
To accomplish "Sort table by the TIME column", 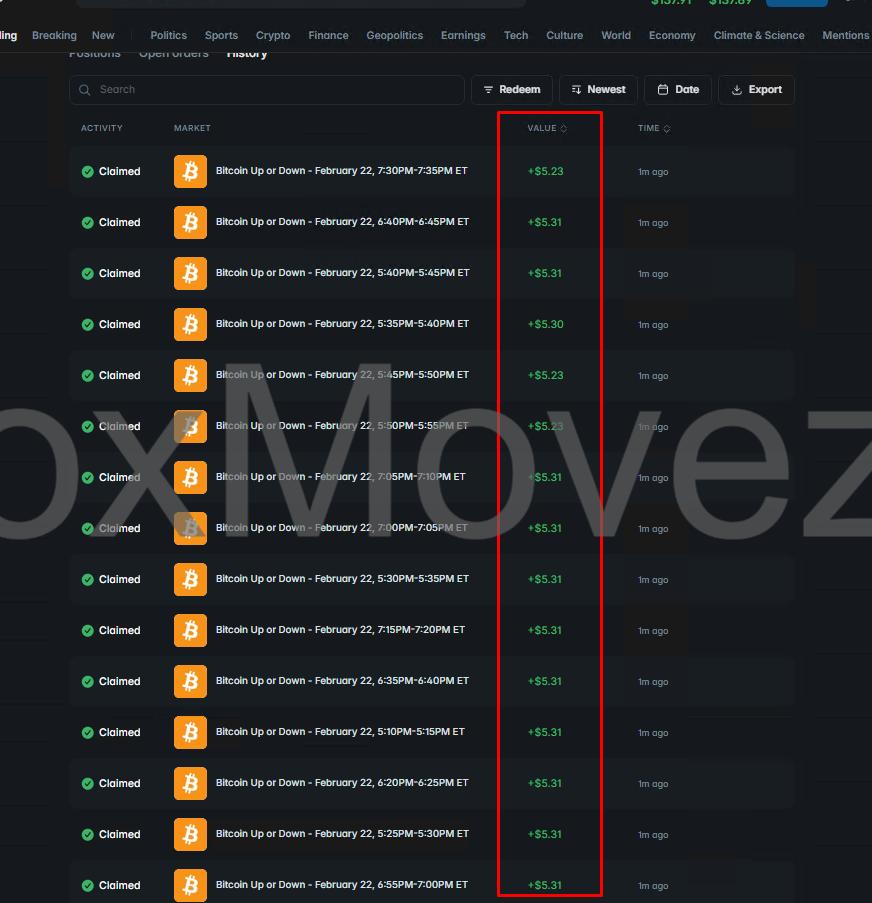I will 654,128.
